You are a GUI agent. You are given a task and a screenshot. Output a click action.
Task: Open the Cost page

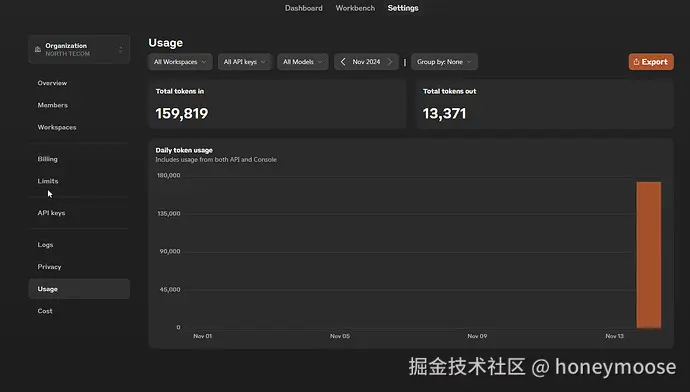pyautogui.click(x=45, y=311)
